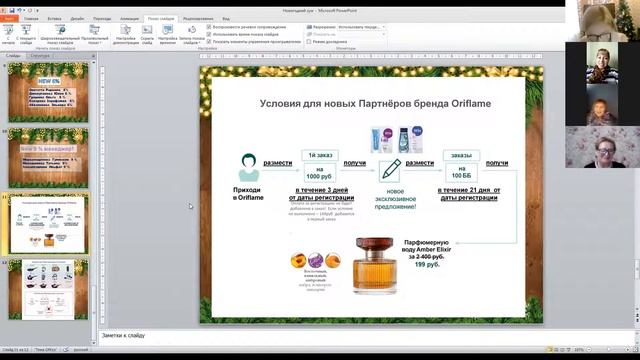The width and height of the screenshot is (640, 360).
Task: Select 'новое эксклюзивное предложение!' text
Action: pos(395,199)
